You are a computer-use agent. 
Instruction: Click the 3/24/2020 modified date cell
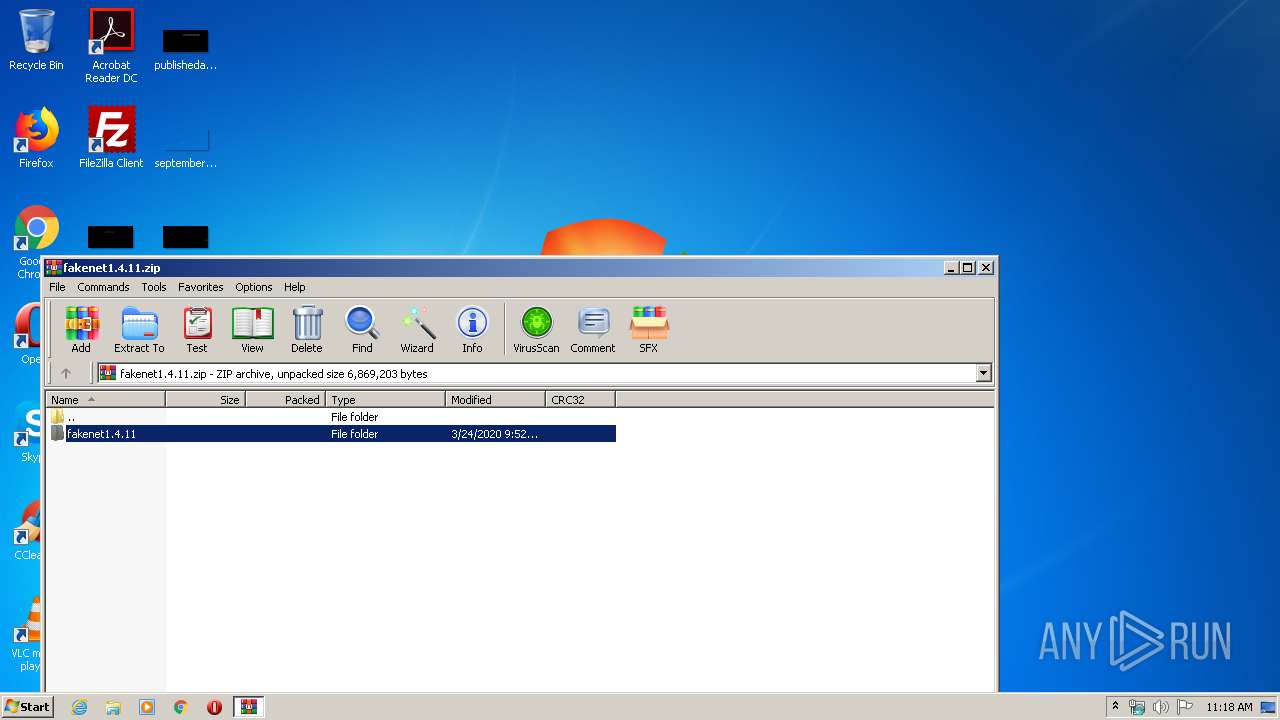(x=494, y=434)
